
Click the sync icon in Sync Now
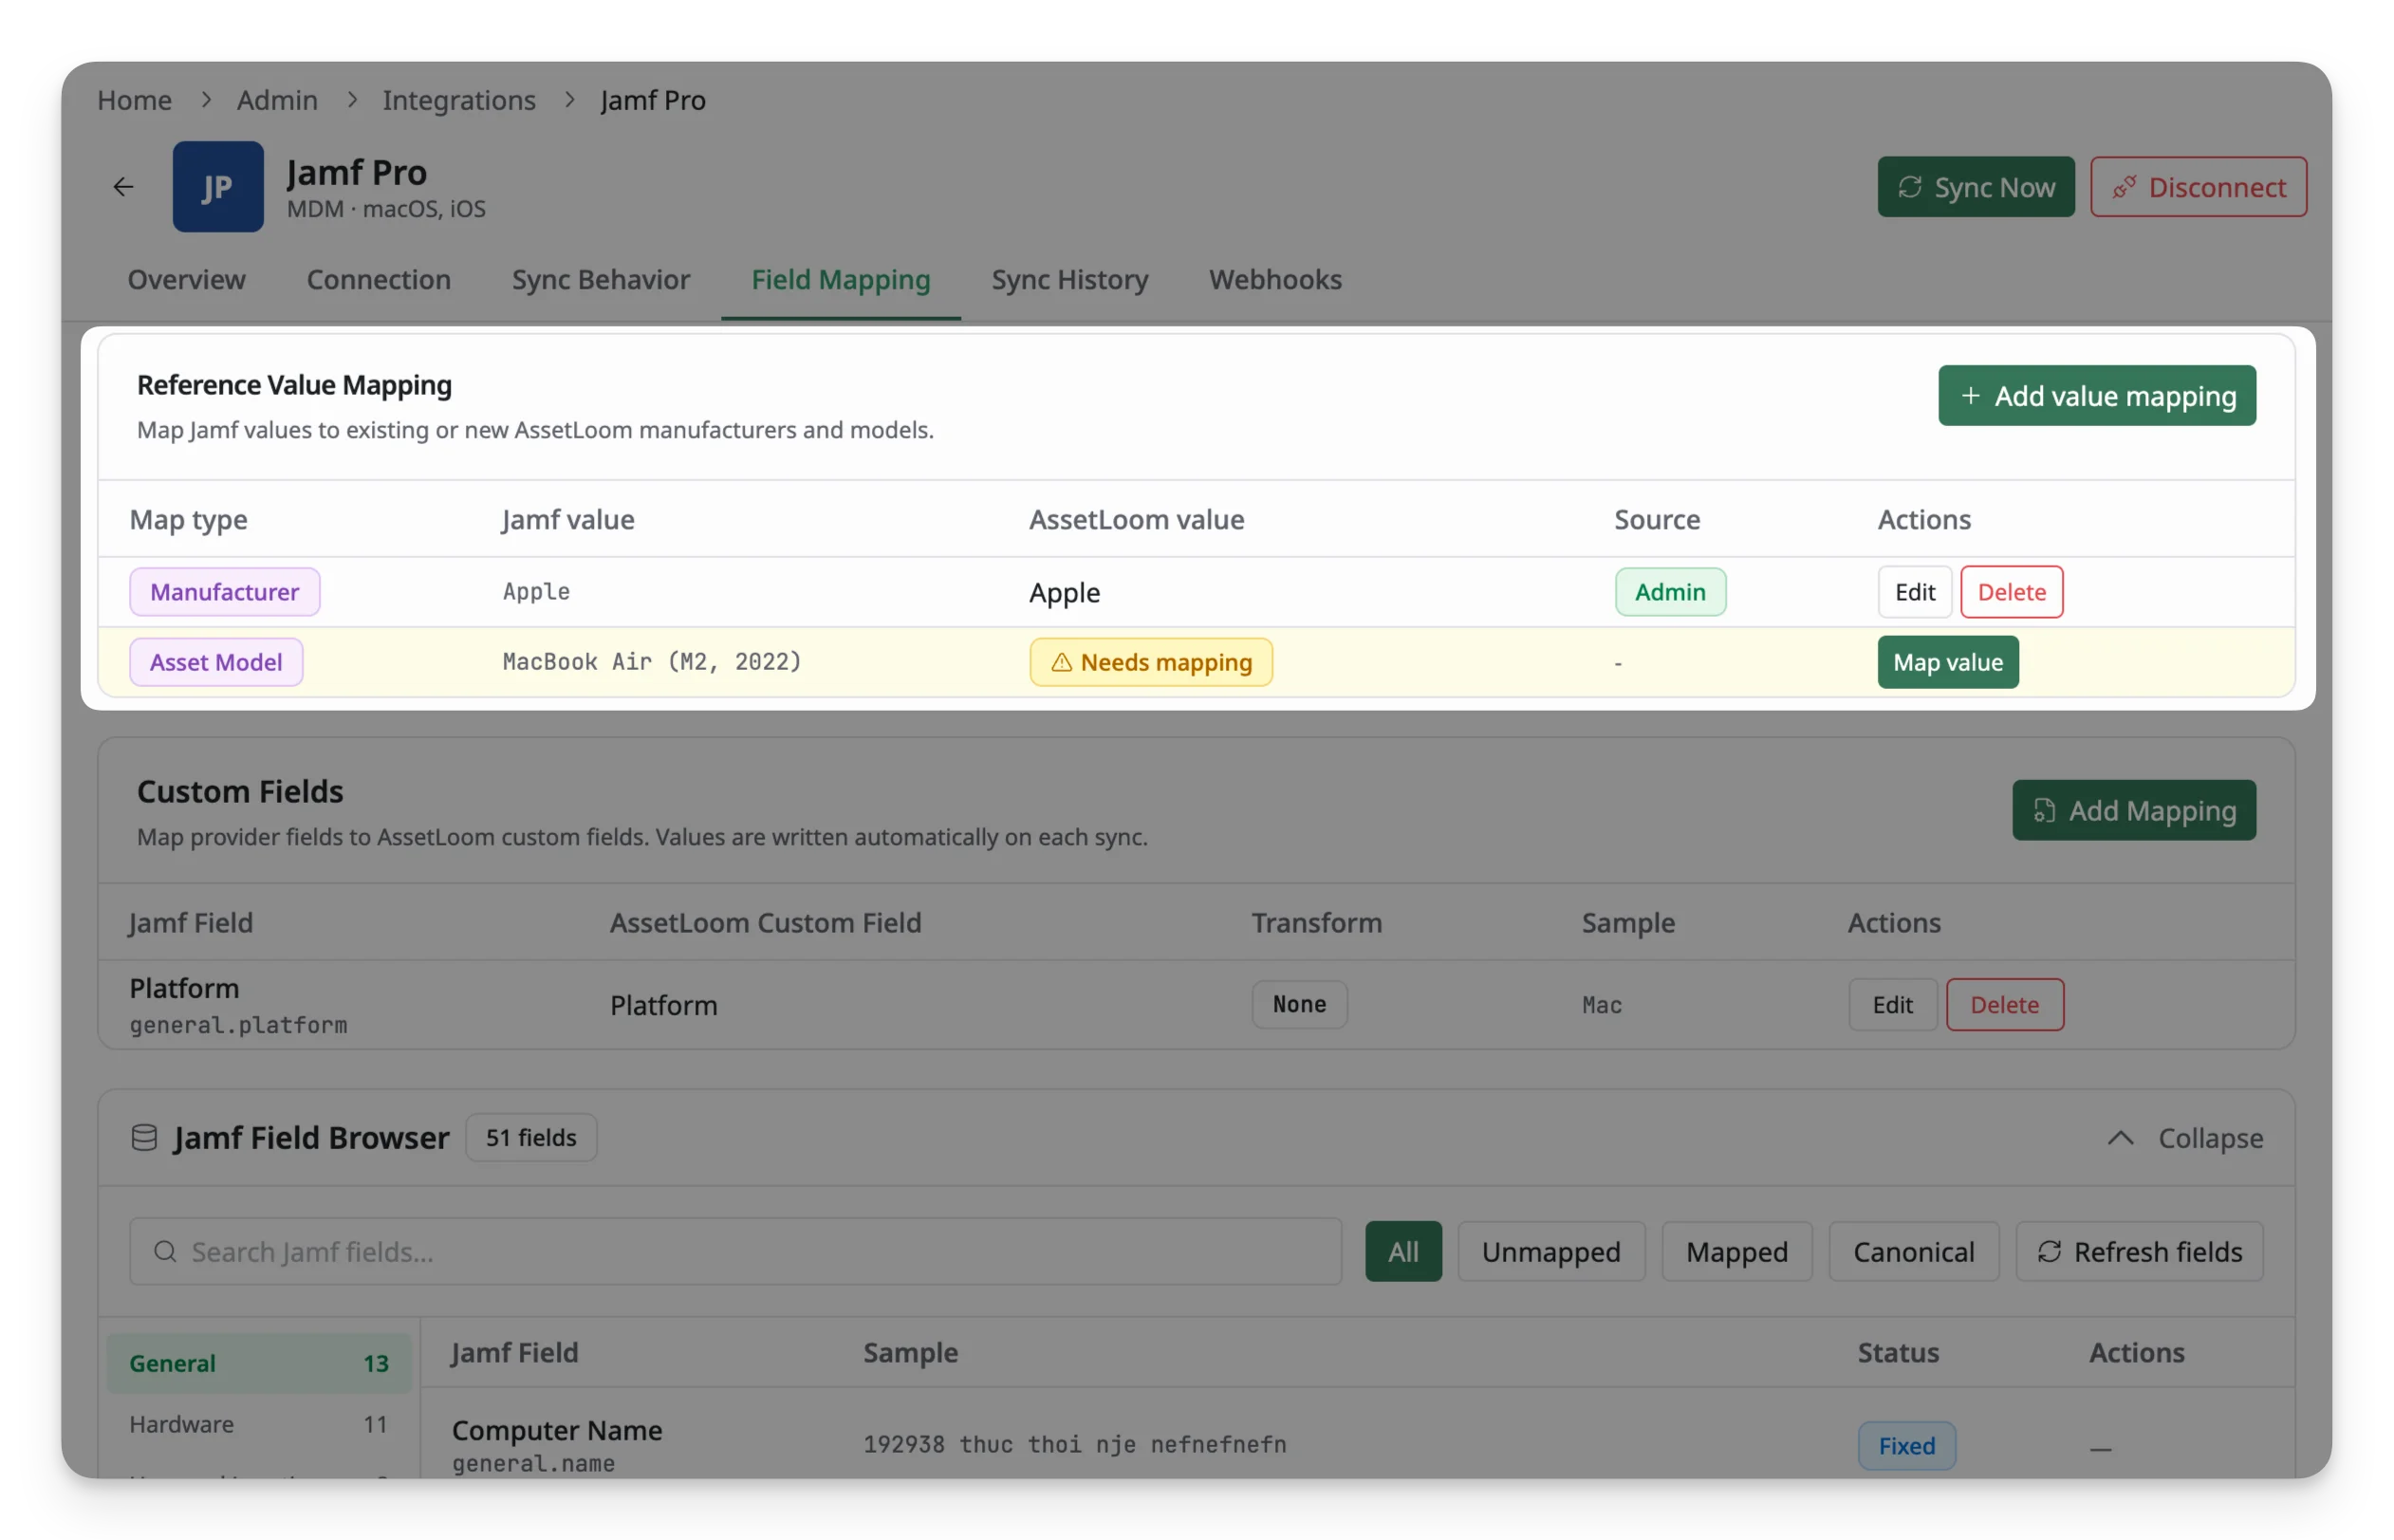pos(1909,187)
